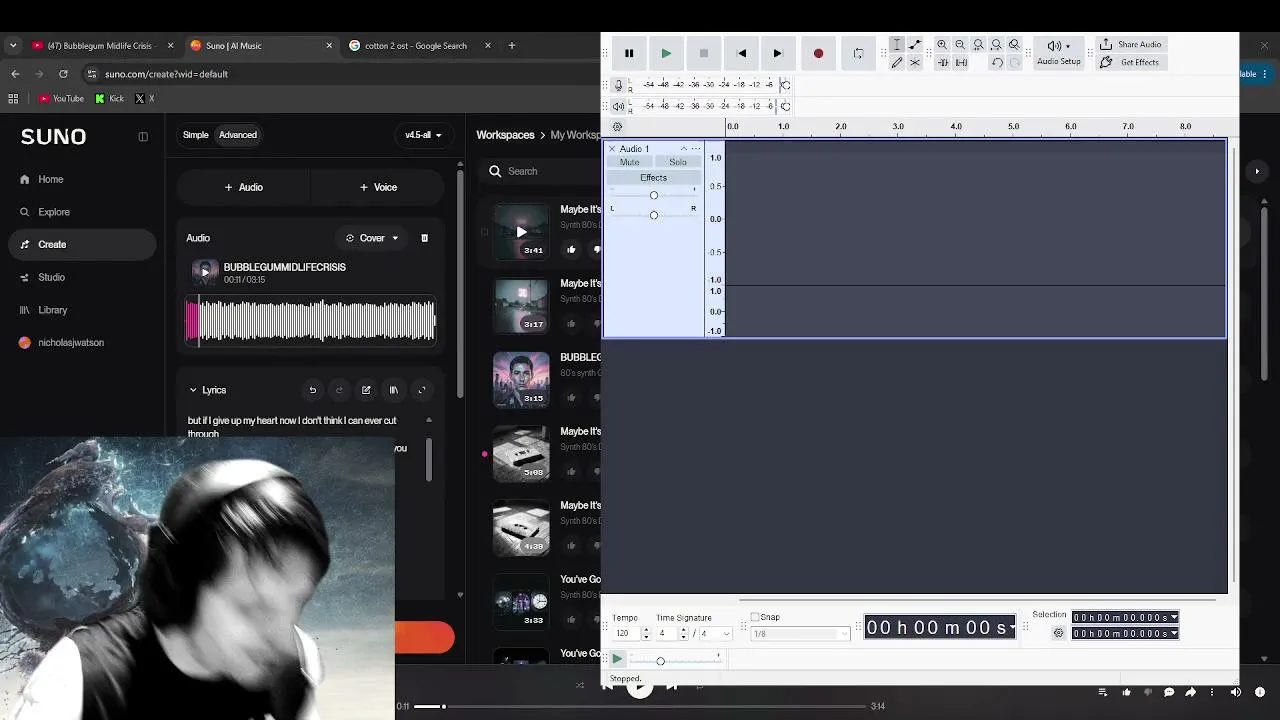This screenshot has height=720, width=1280.
Task: Choose the Audacity Multi-tool
Action: pos(915,63)
